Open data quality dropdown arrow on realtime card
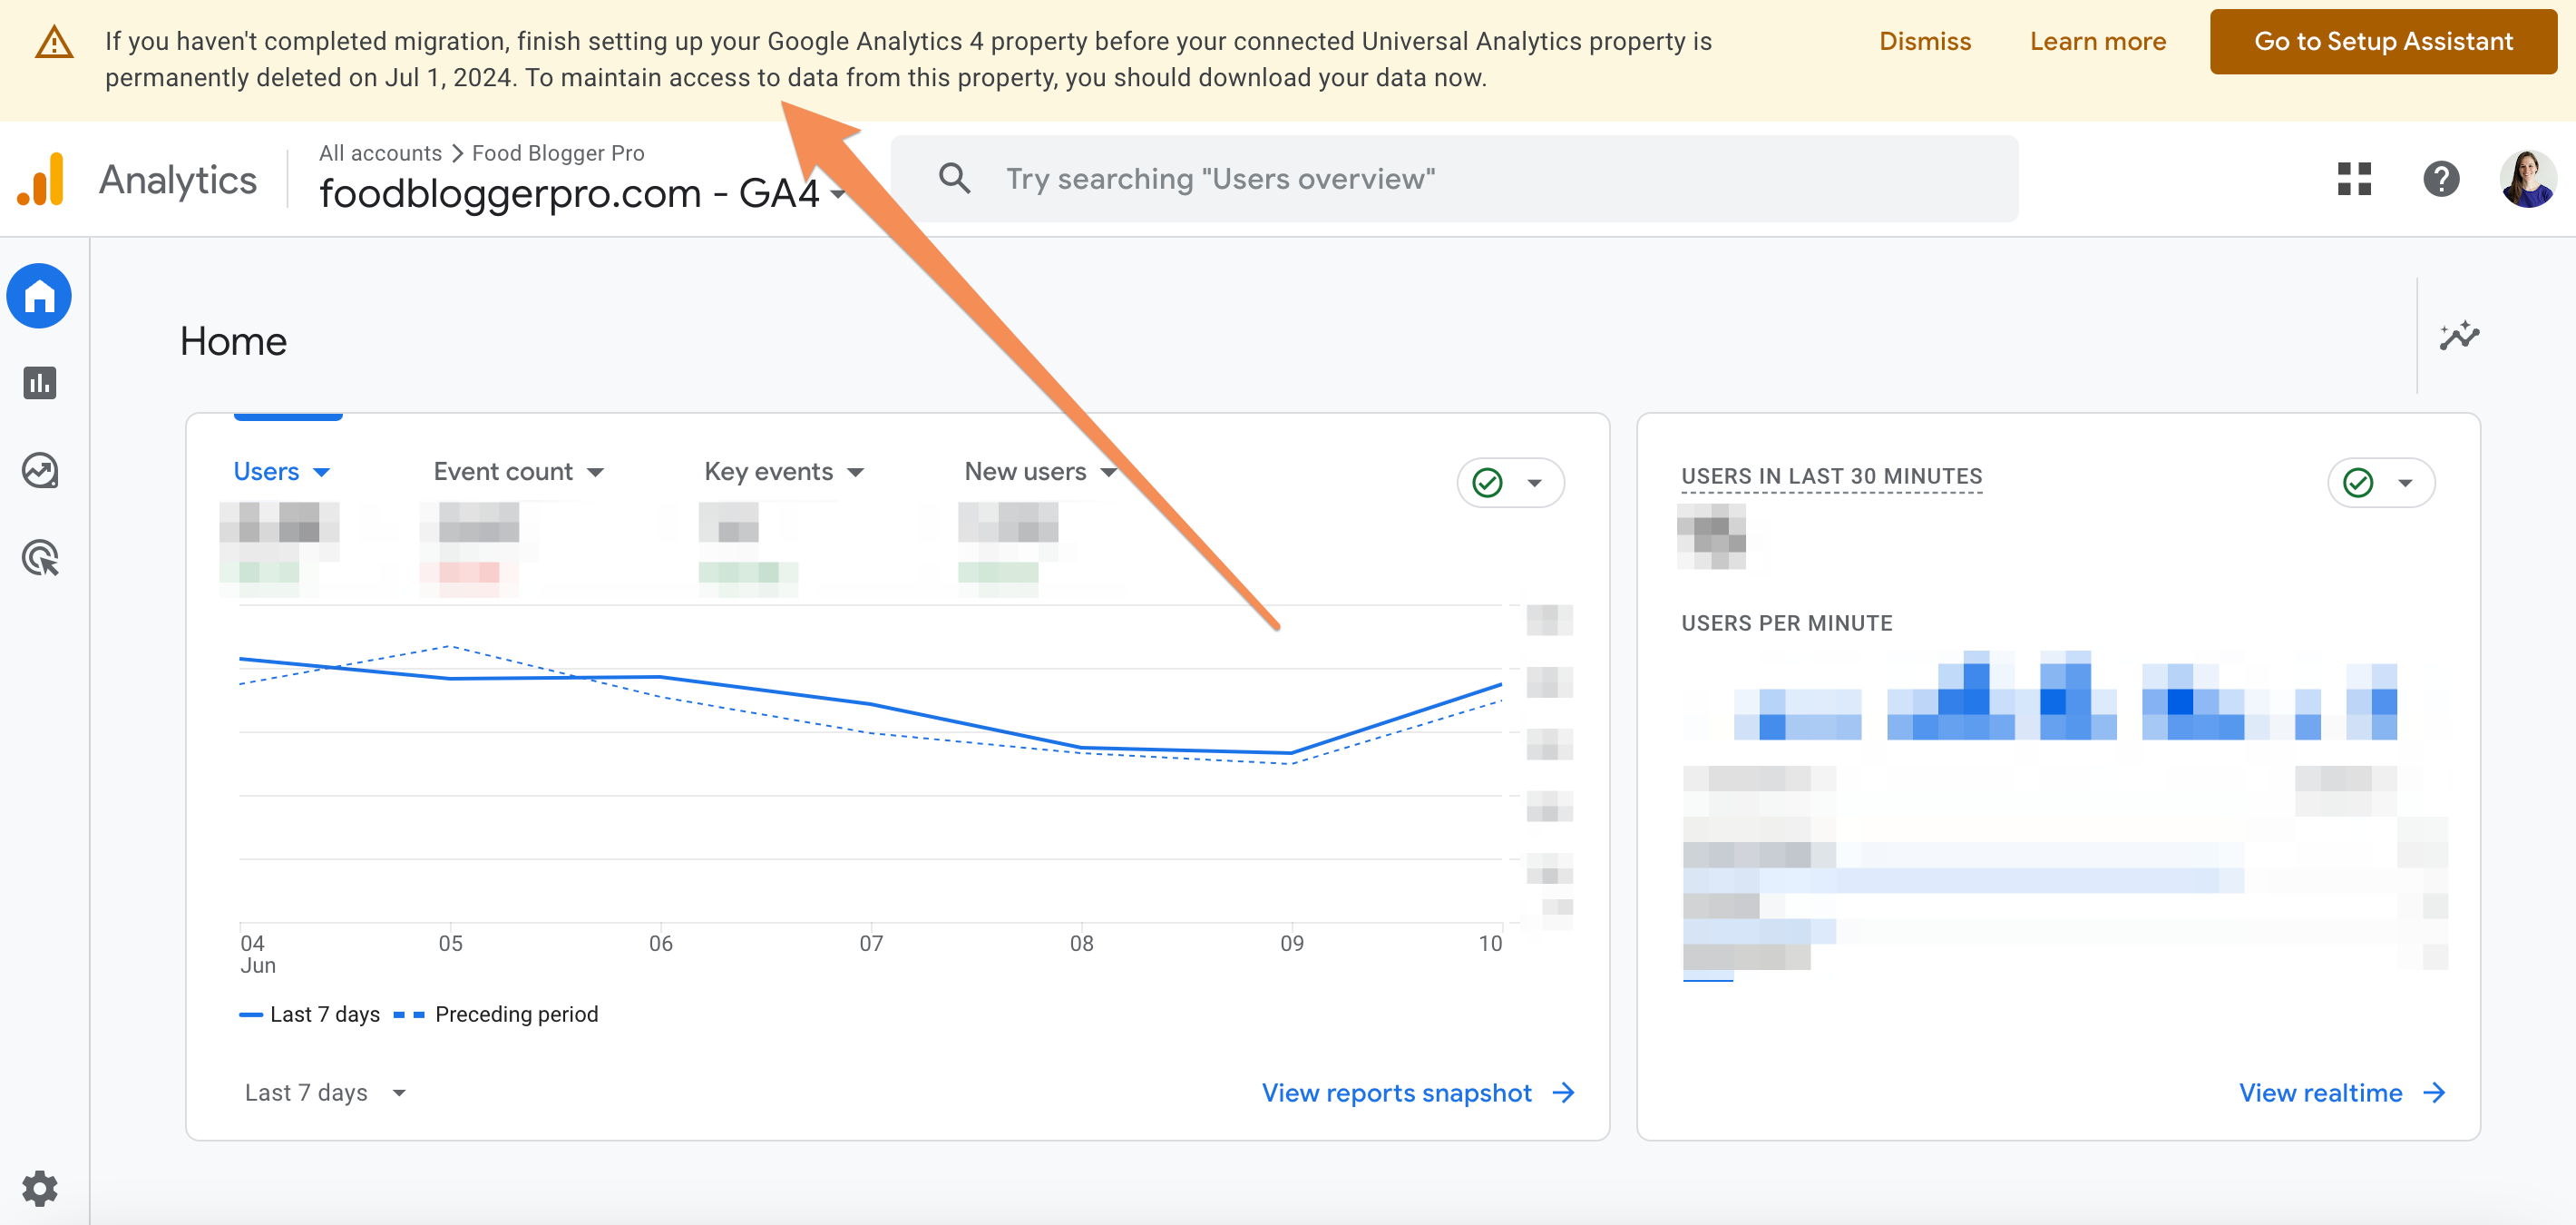This screenshot has width=2576, height=1225. pos(2405,483)
